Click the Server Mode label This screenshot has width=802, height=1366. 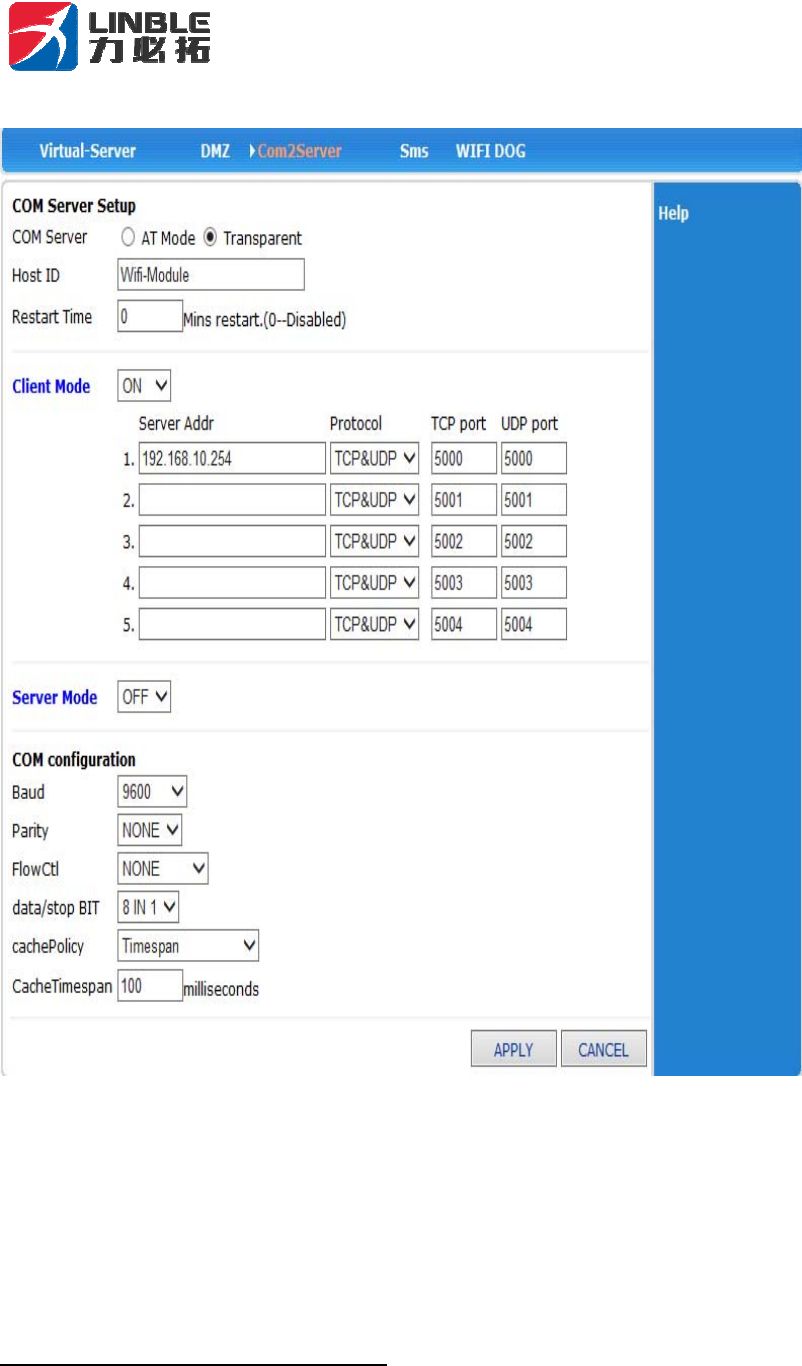tap(55, 697)
